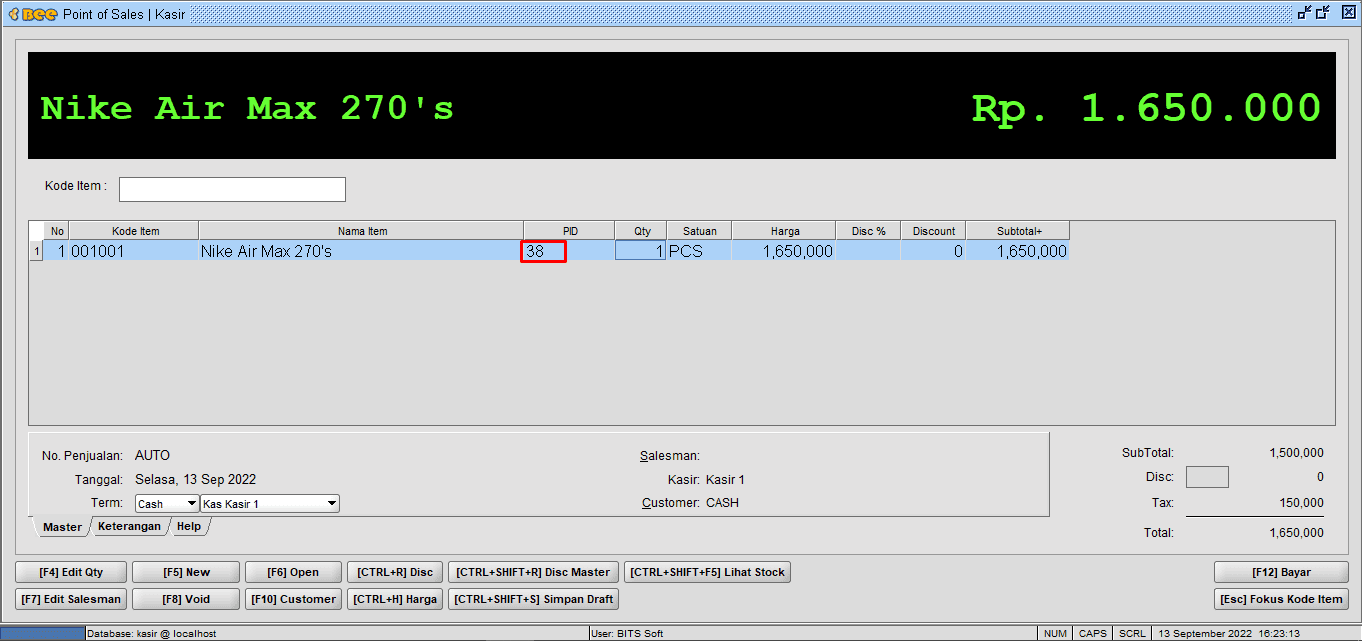Click the row selector for row 1
The height and width of the screenshot is (641, 1362).
point(36,251)
